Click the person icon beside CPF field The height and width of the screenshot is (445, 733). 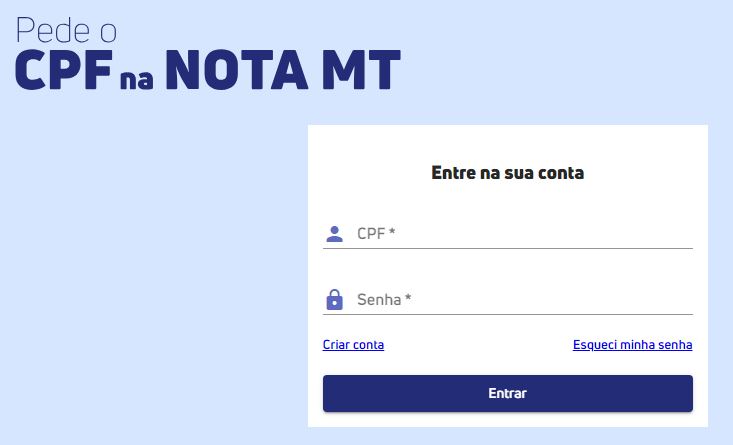334,234
